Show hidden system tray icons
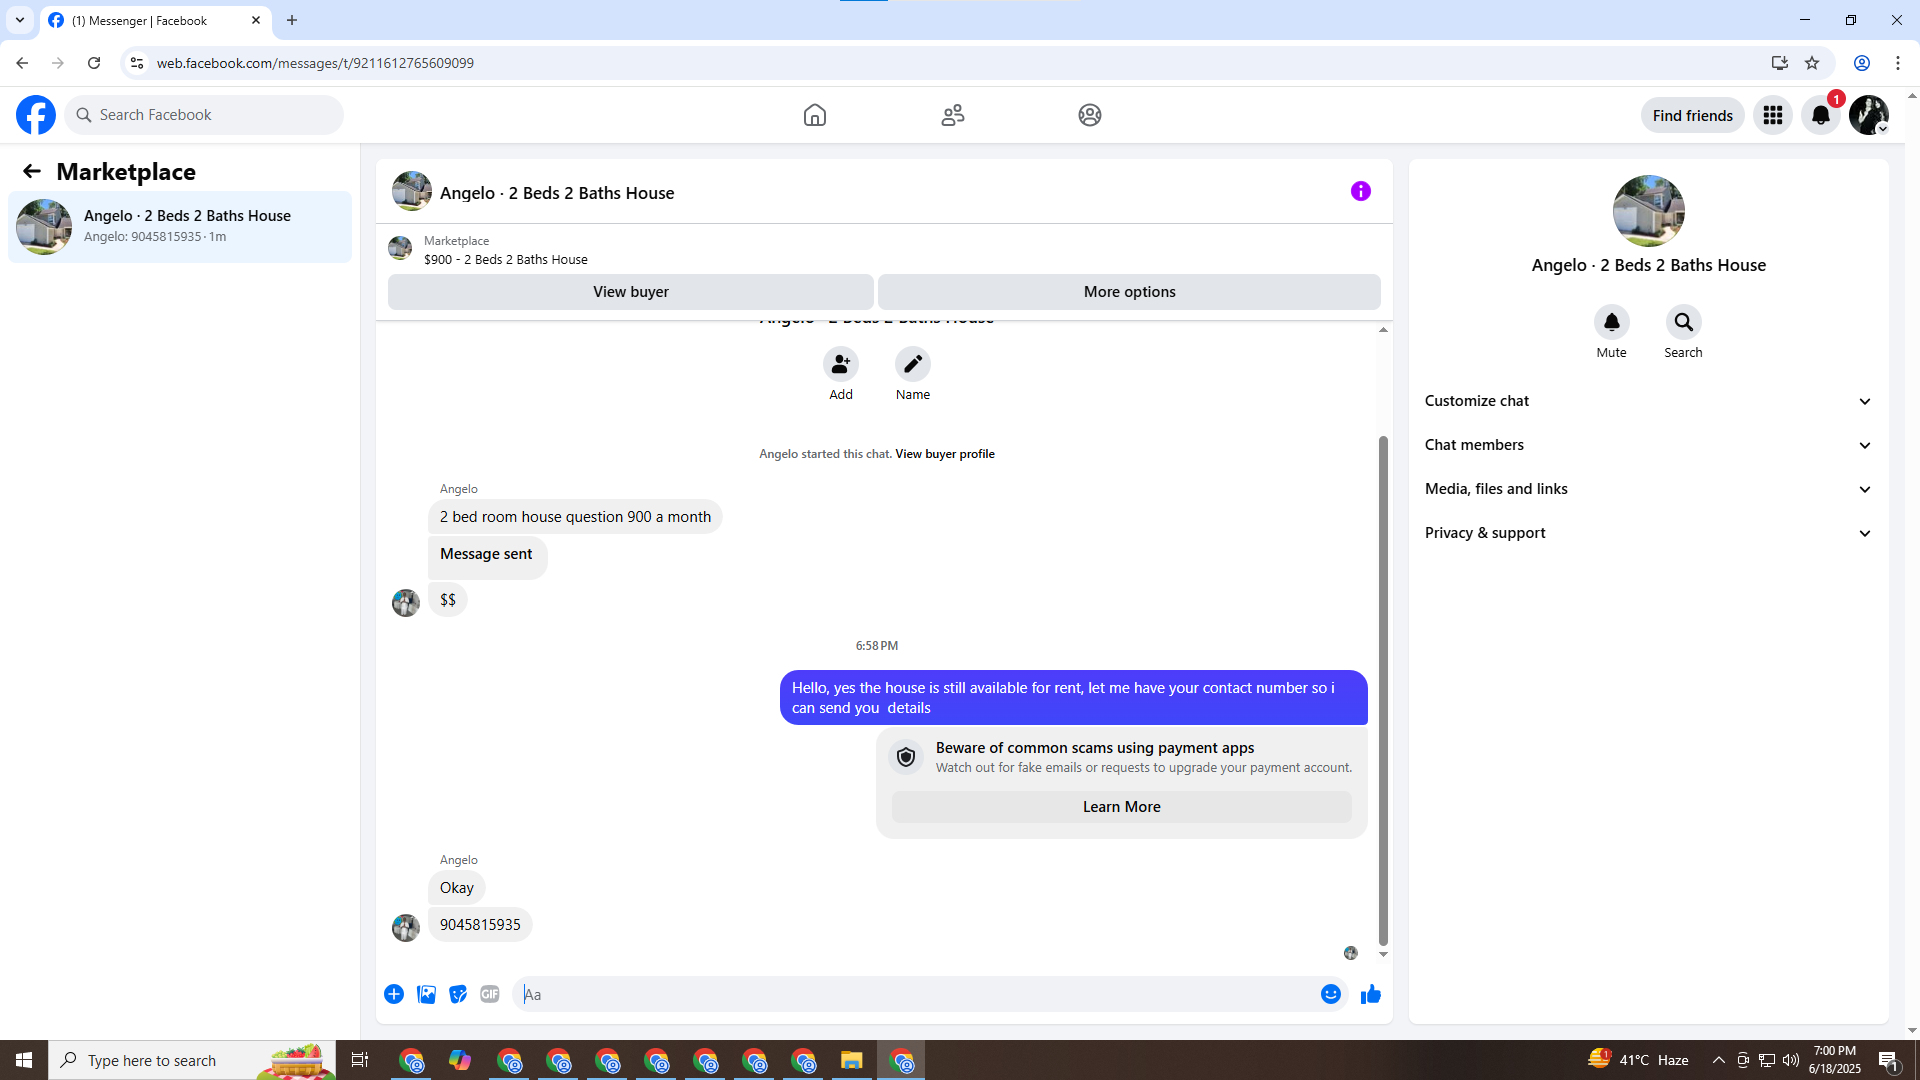This screenshot has width=1920, height=1080. [1718, 1060]
